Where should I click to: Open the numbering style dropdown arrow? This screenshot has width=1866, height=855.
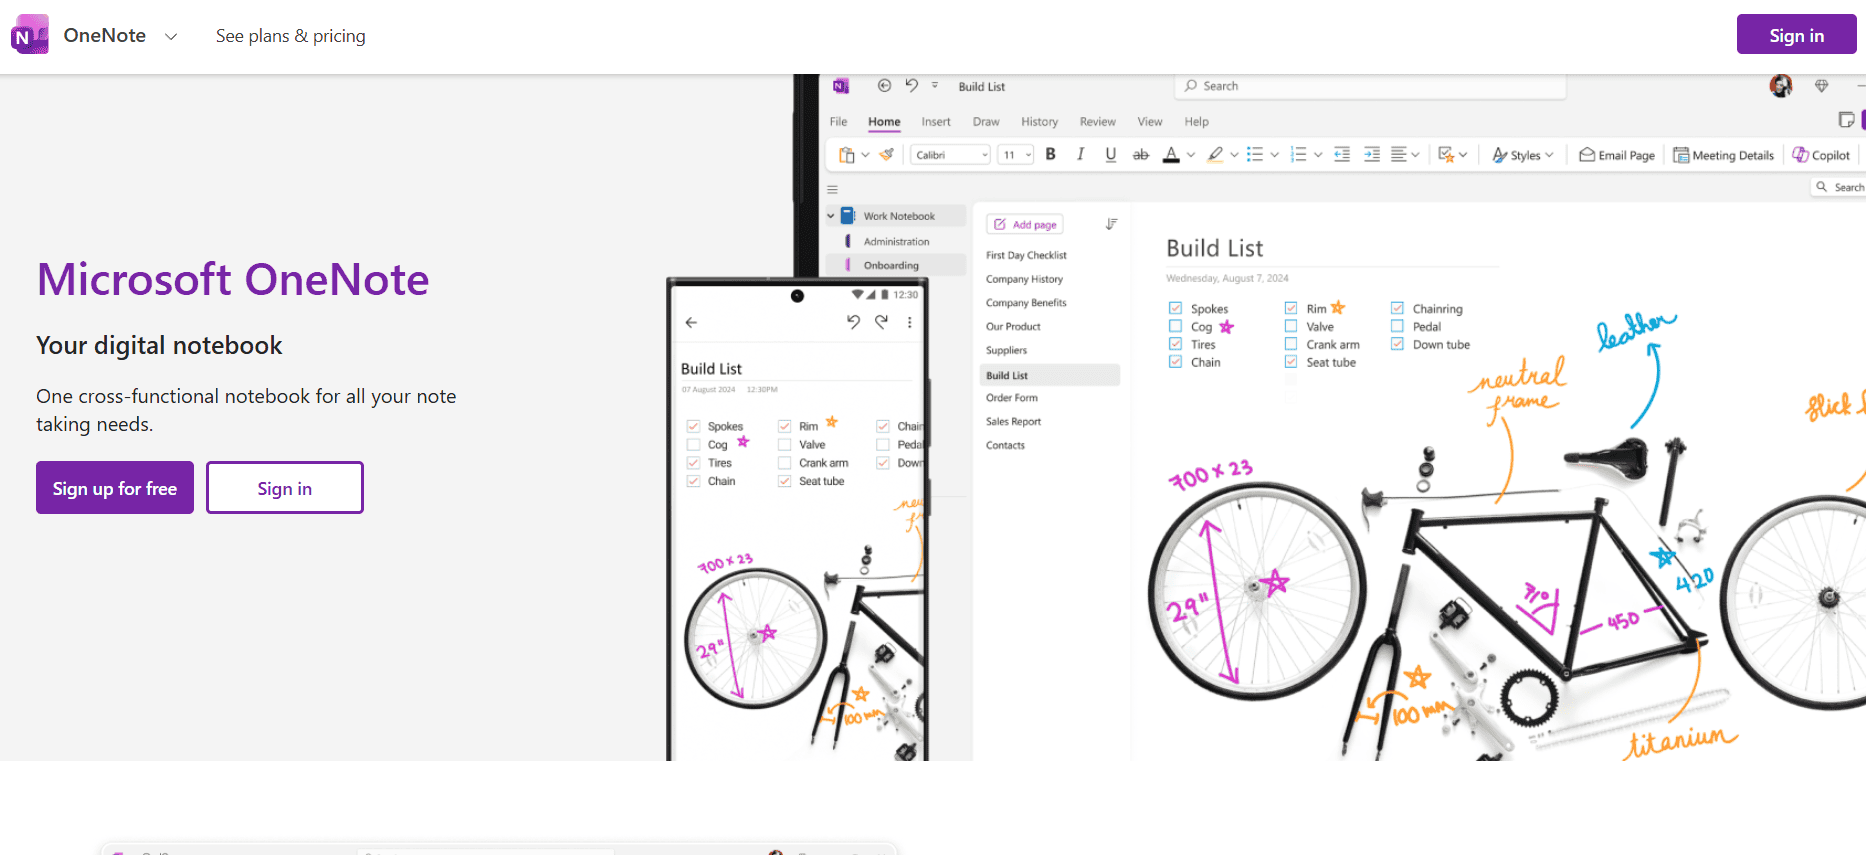click(1318, 155)
